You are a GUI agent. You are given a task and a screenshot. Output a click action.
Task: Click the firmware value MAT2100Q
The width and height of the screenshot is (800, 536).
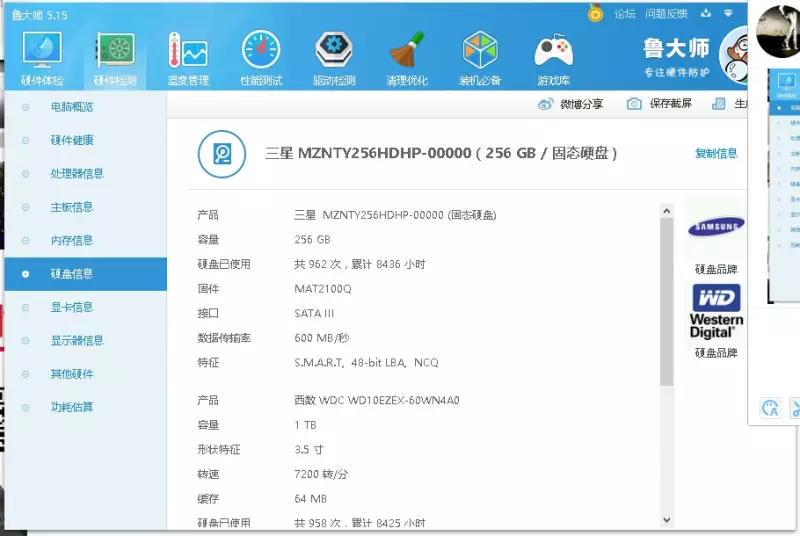pos(323,289)
